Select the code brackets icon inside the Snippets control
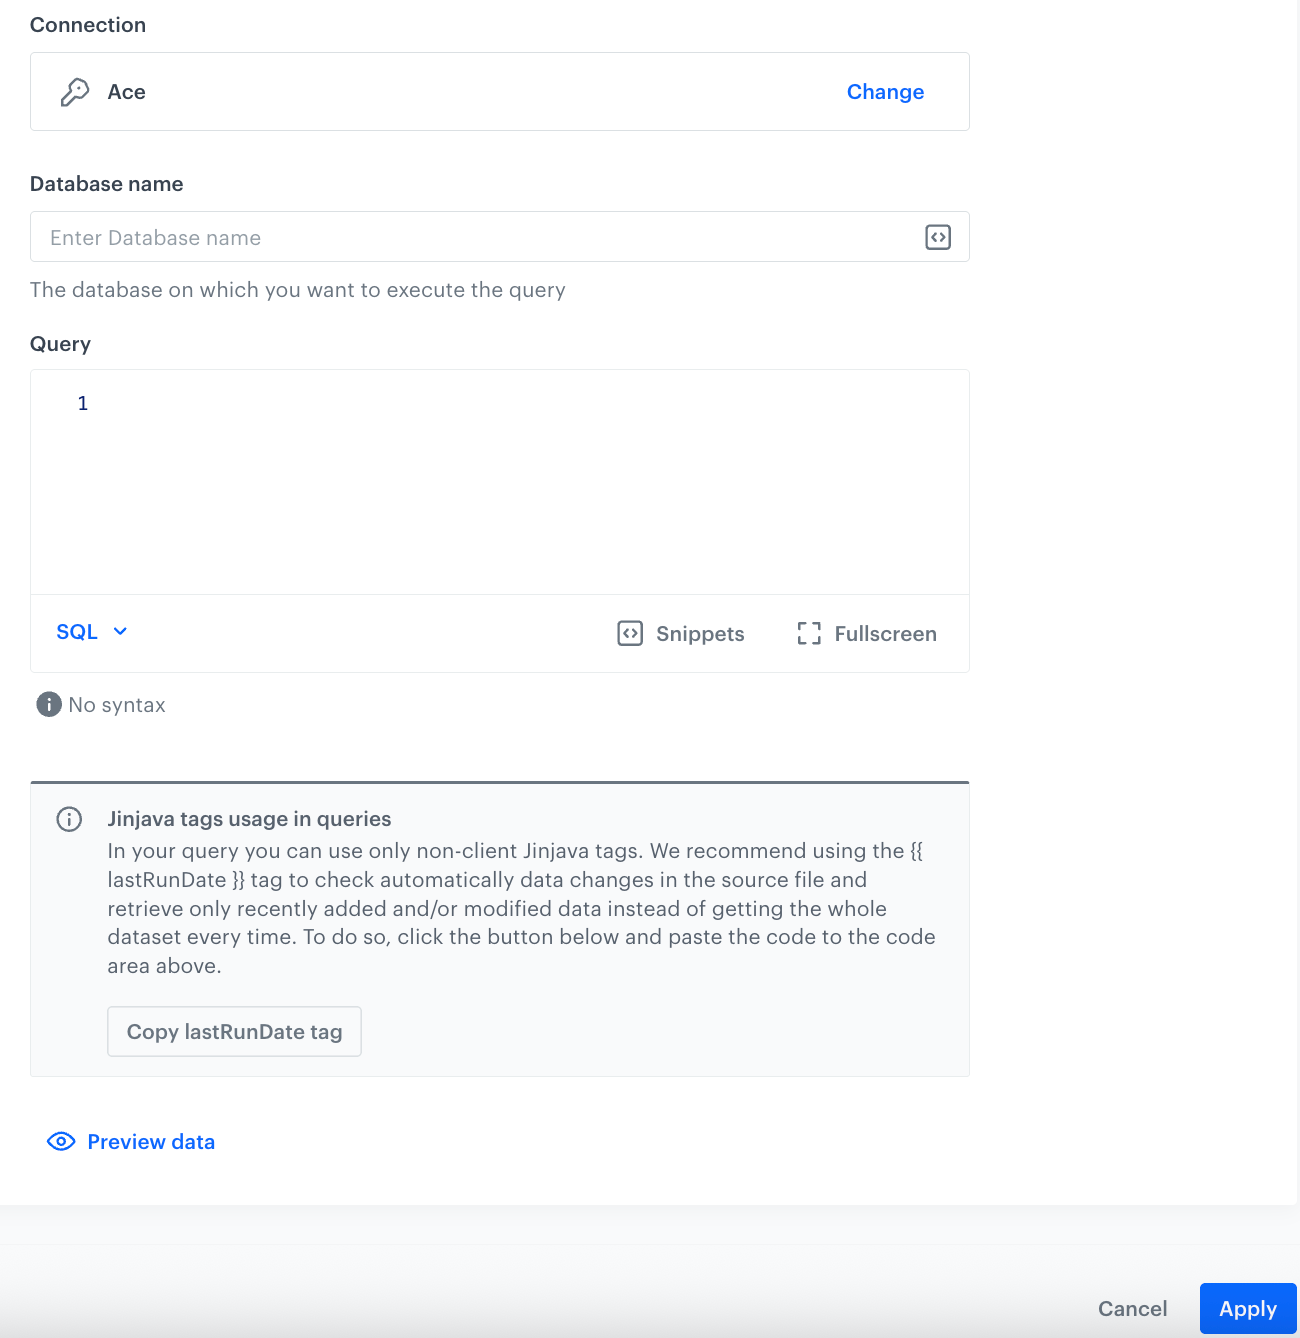Viewport: 1300px width, 1338px height. click(x=630, y=633)
